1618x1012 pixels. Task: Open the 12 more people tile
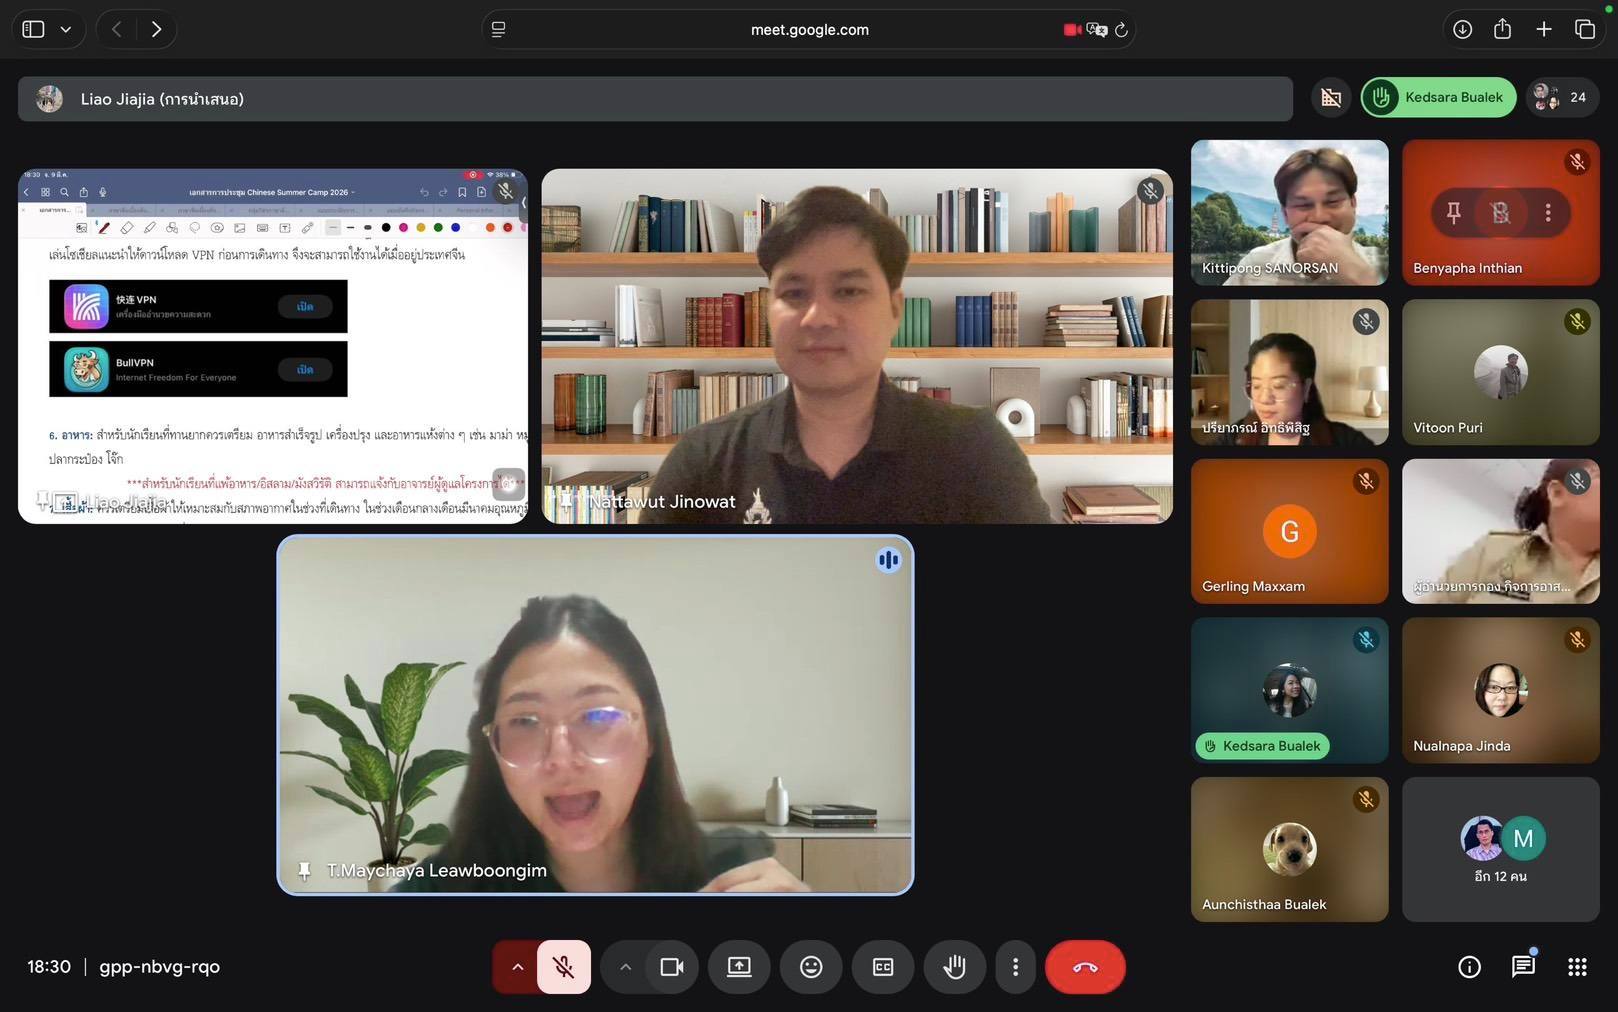pos(1500,850)
